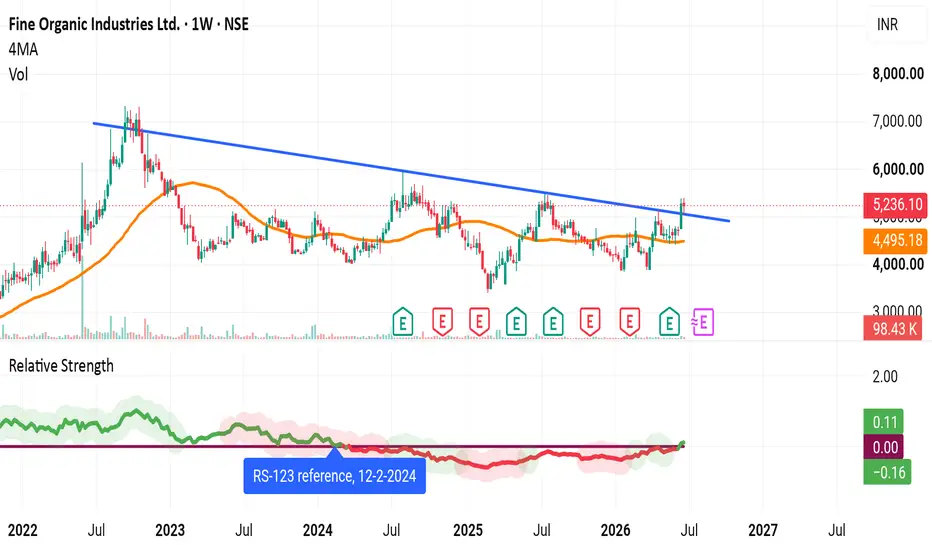The height and width of the screenshot is (550, 932).
Task: Click the leftmost green earnings E marker
Action: click(403, 322)
